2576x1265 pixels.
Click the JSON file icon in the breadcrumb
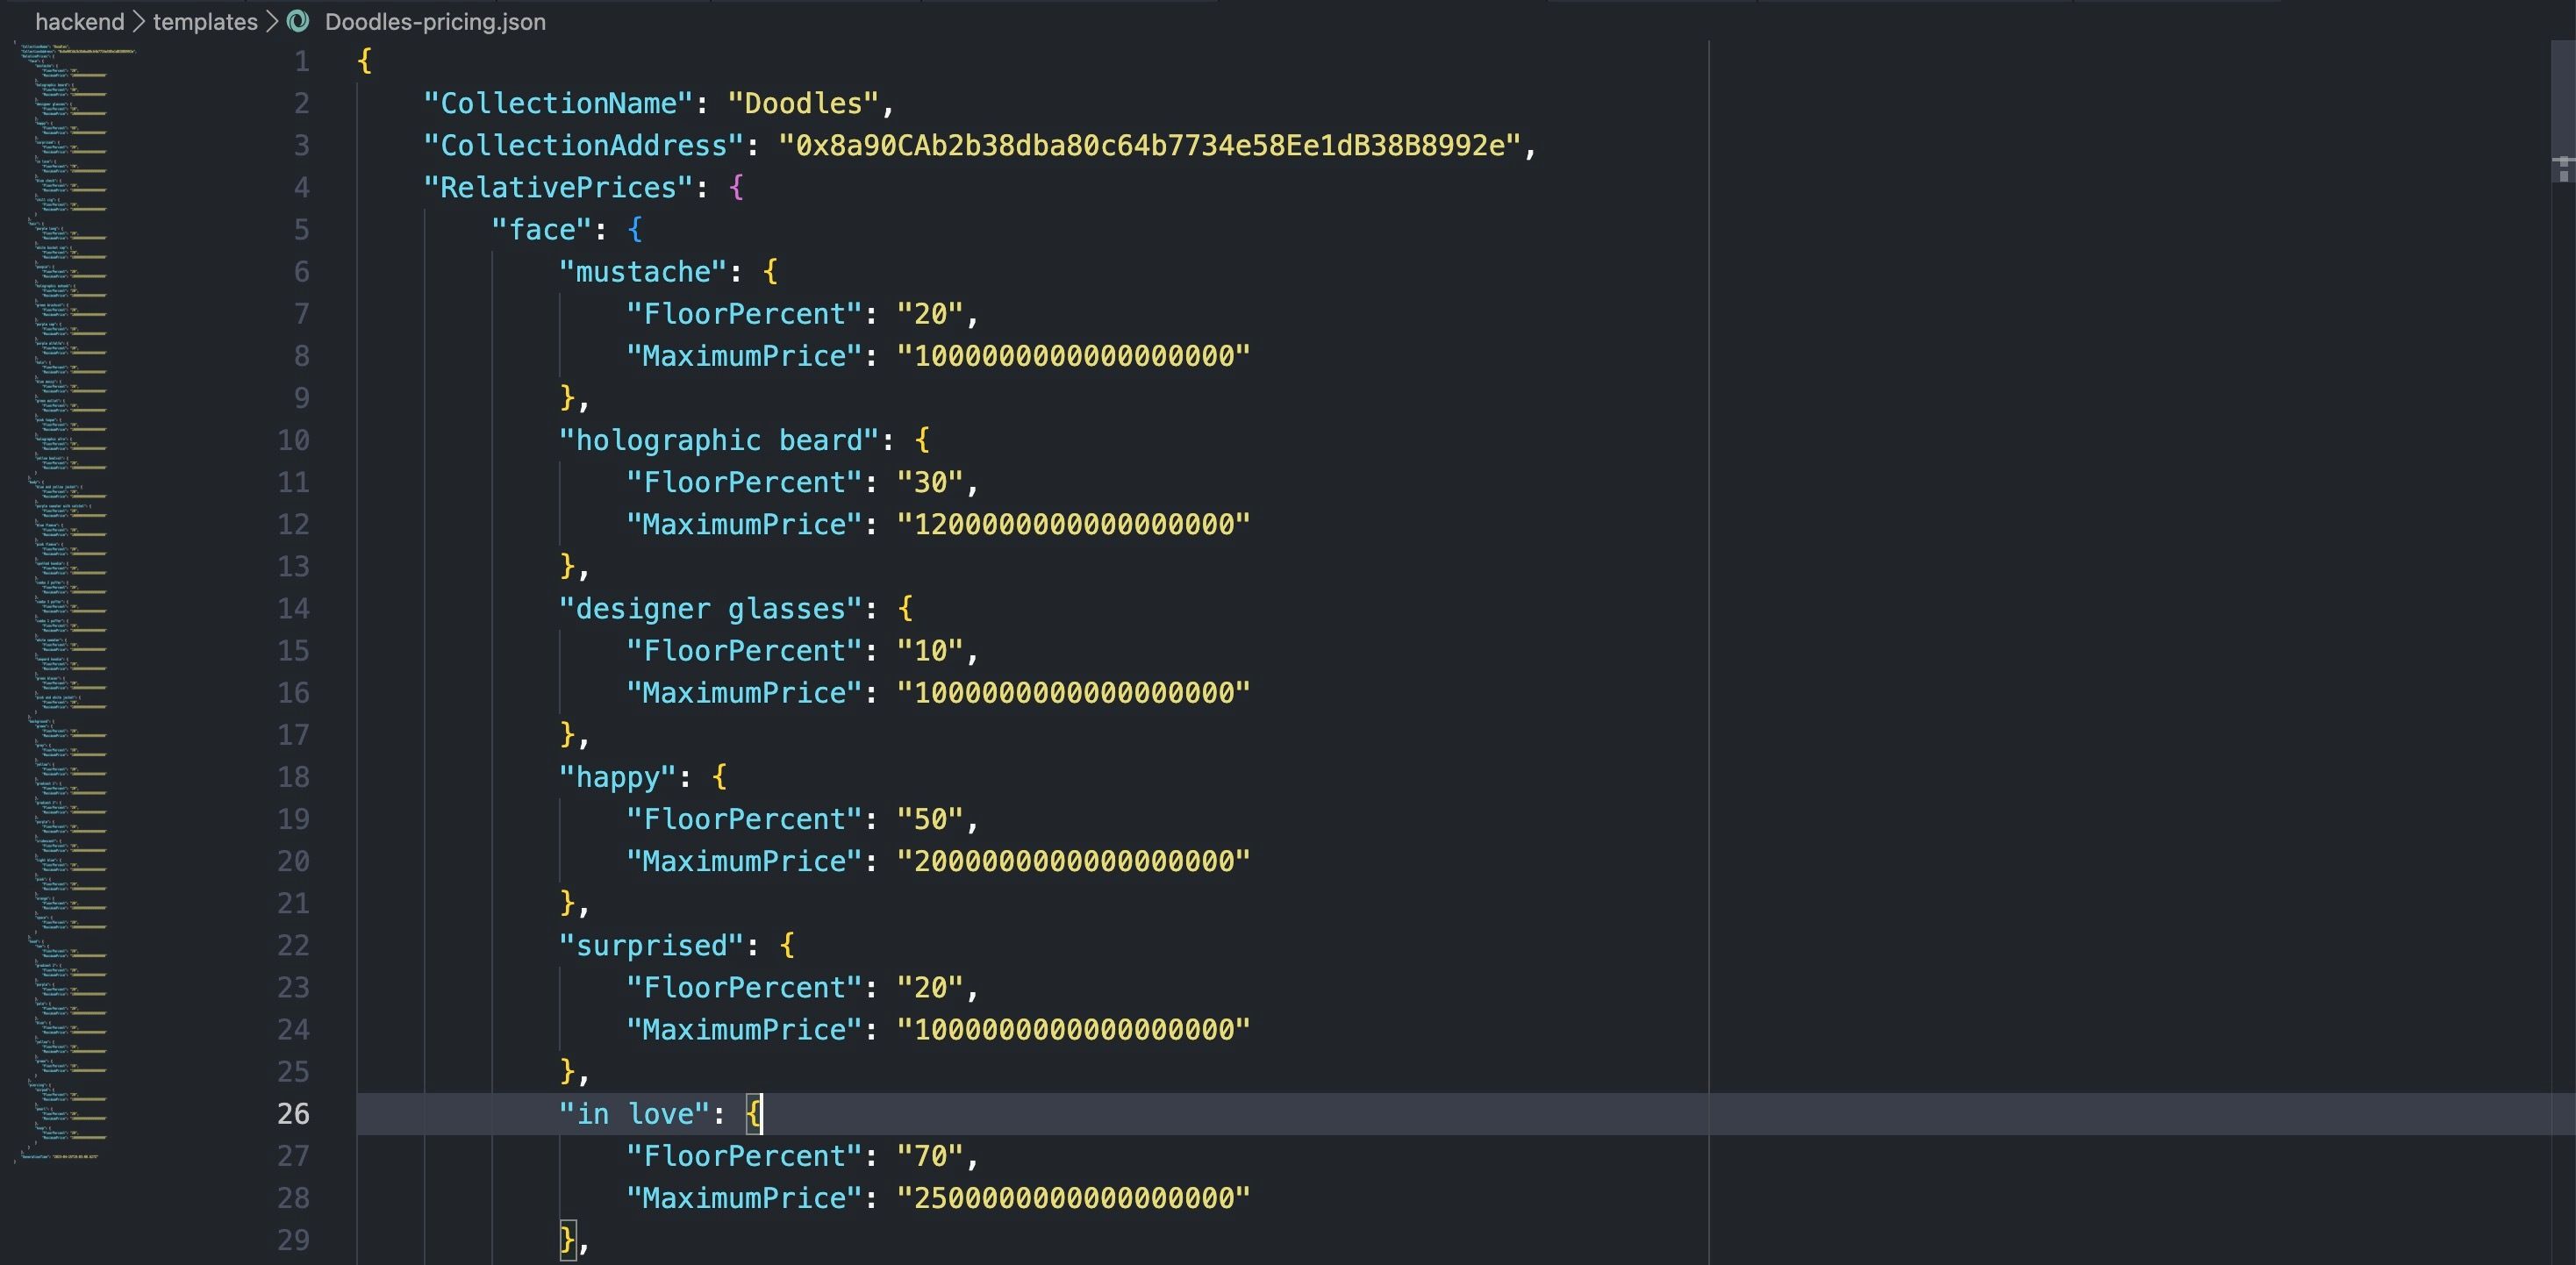click(x=298, y=21)
